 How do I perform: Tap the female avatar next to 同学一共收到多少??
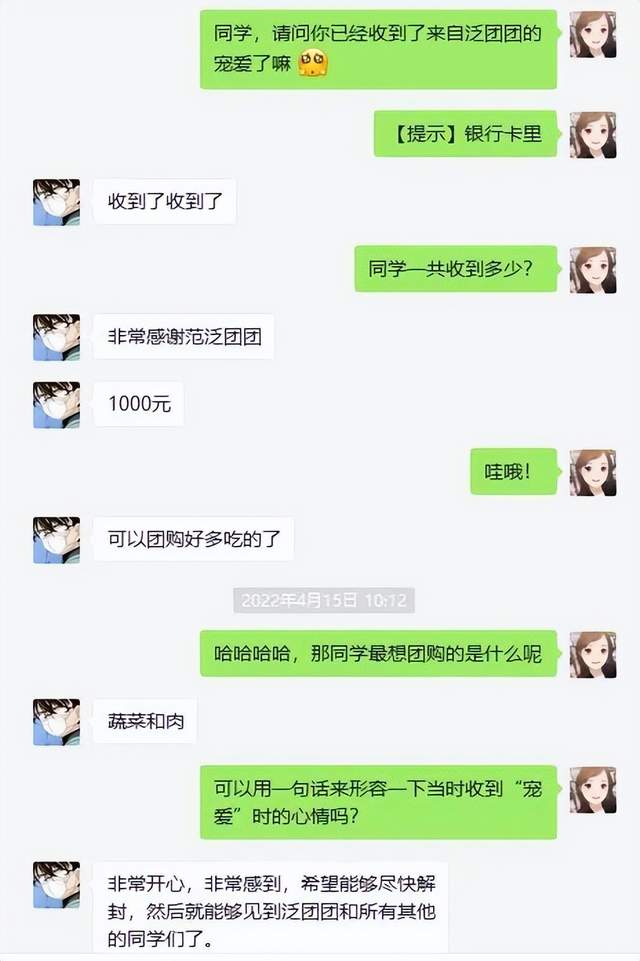click(x=593, y=270)
